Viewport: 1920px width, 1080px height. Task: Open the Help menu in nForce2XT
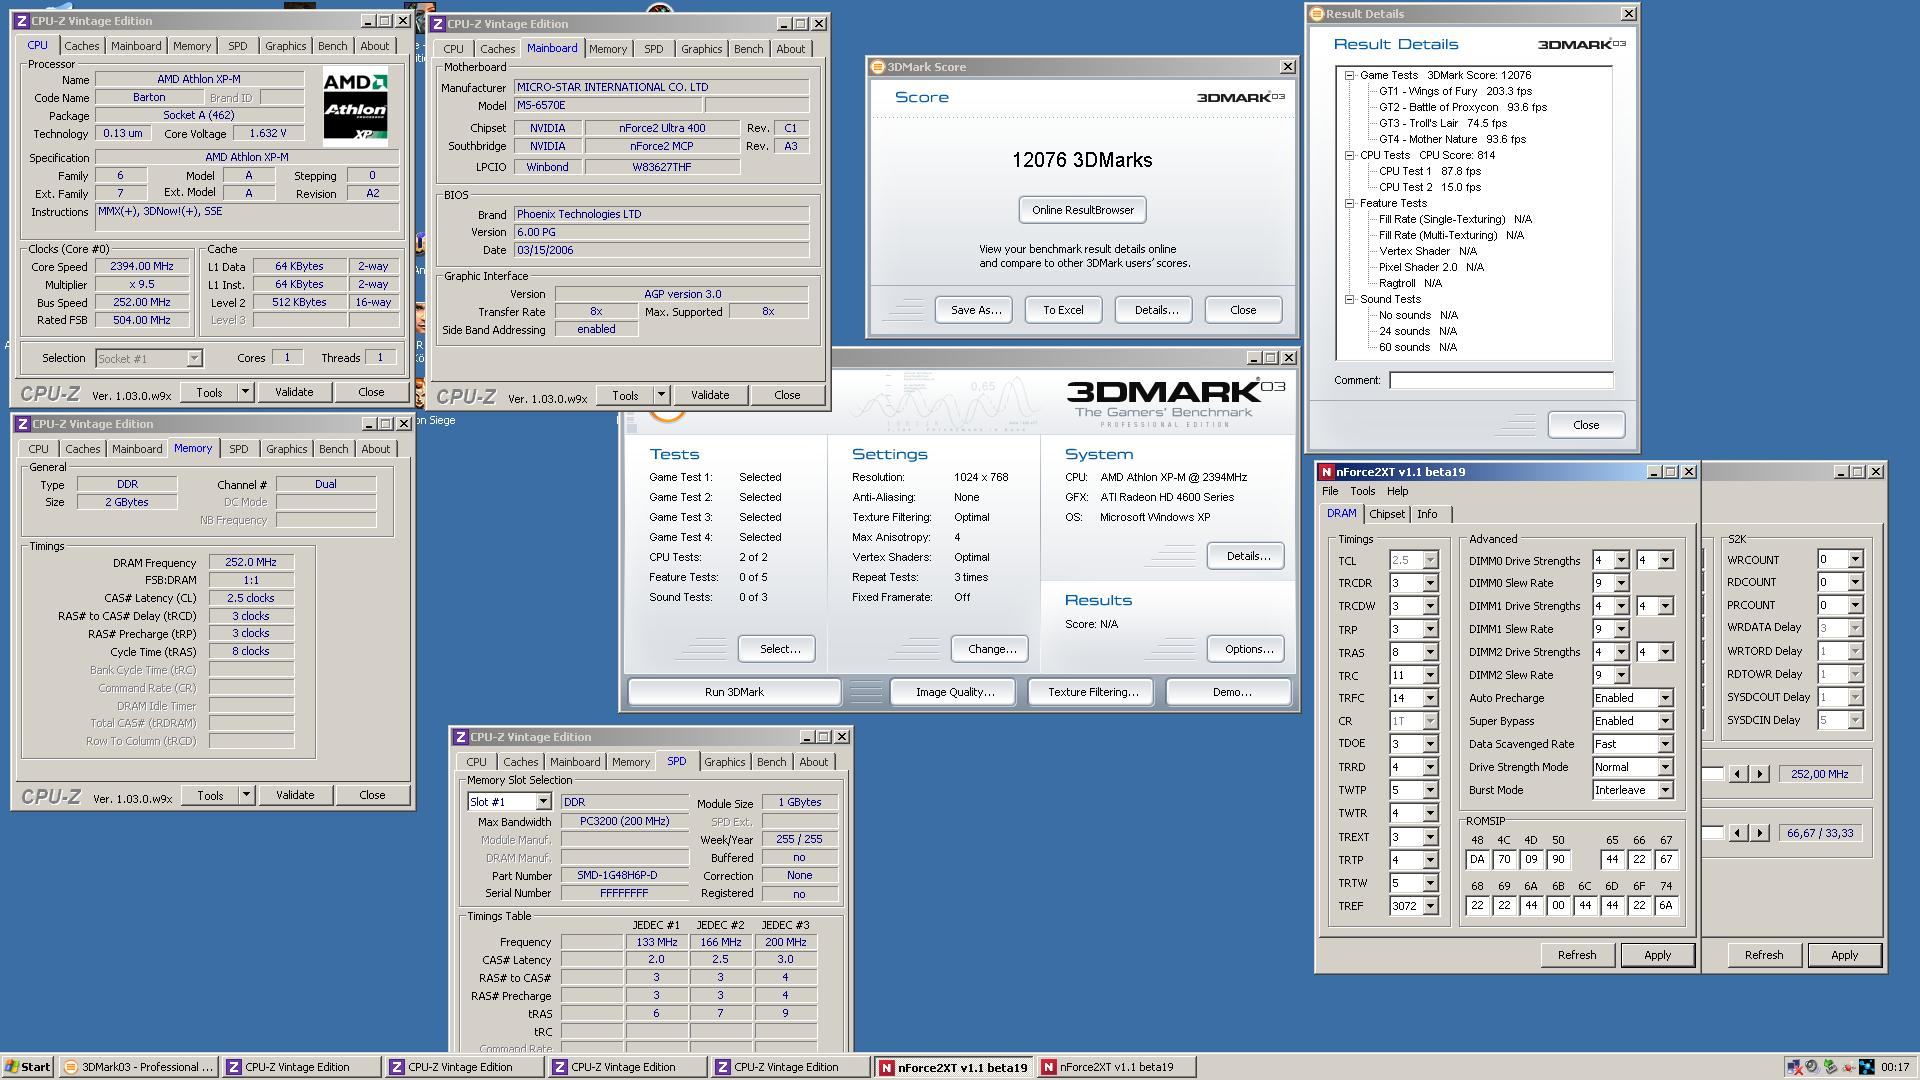[1397, 491]
